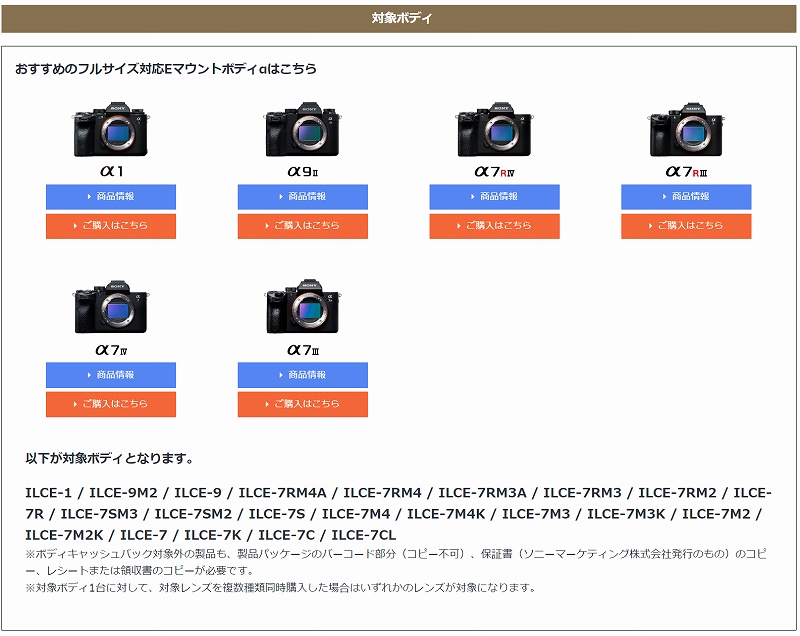Click the α7R III model name logo
Viewport: 800px width, 636px height.
(686, 172)
